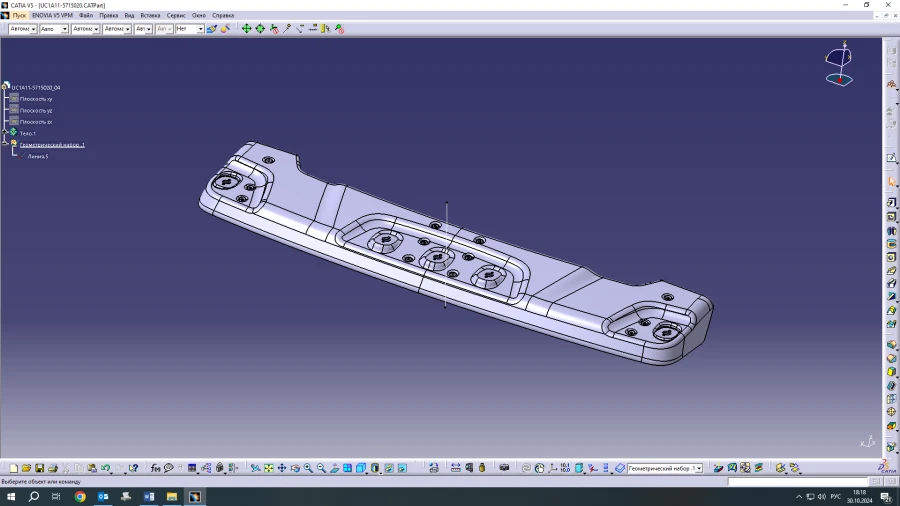Click Fit All In view icon
The height and width of the screenshot is (506, 900).
tap(269, 468)
